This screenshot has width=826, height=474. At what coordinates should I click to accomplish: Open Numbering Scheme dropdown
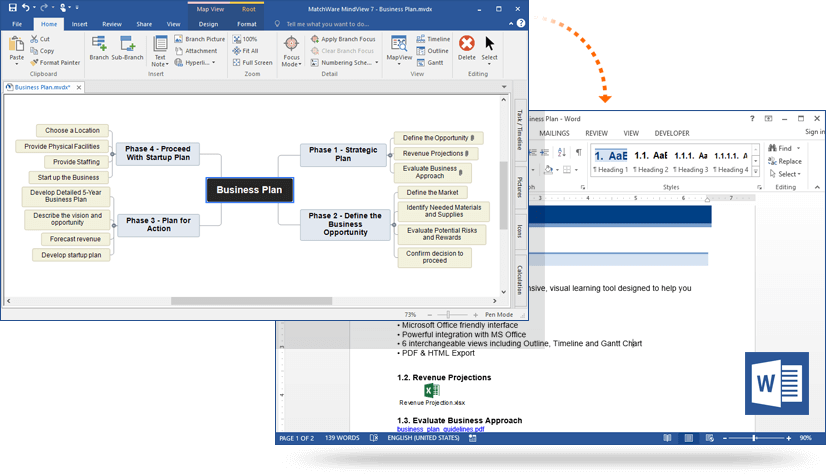(376, 62)
